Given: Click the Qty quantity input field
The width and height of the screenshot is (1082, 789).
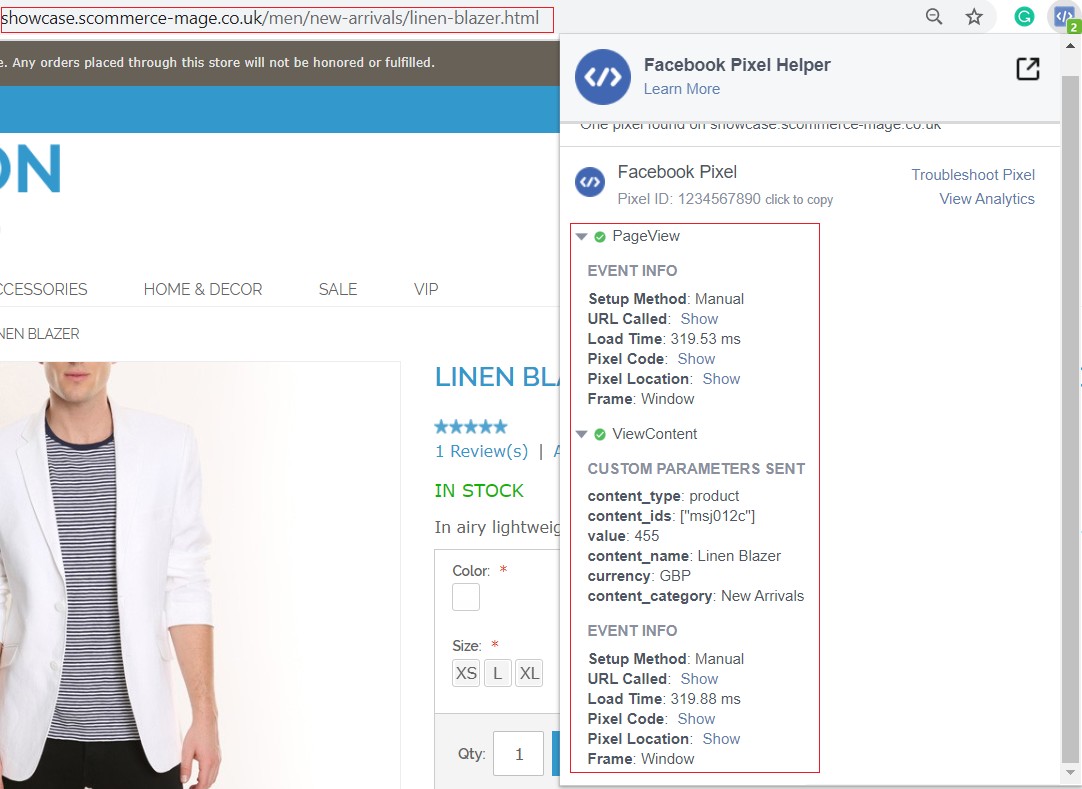Looking at the screenshot, I should click(x=518, y=754).
